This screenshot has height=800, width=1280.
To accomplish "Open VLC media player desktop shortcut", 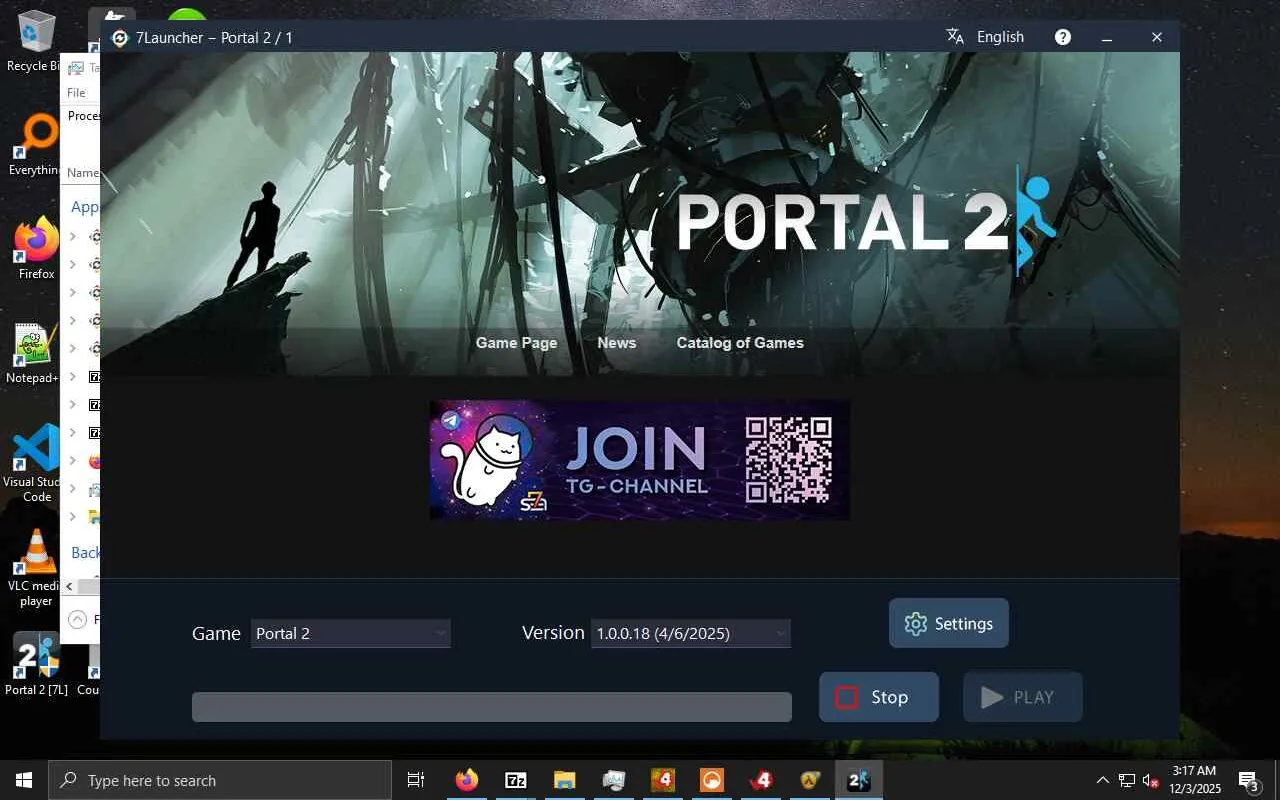I will [36, 568].
